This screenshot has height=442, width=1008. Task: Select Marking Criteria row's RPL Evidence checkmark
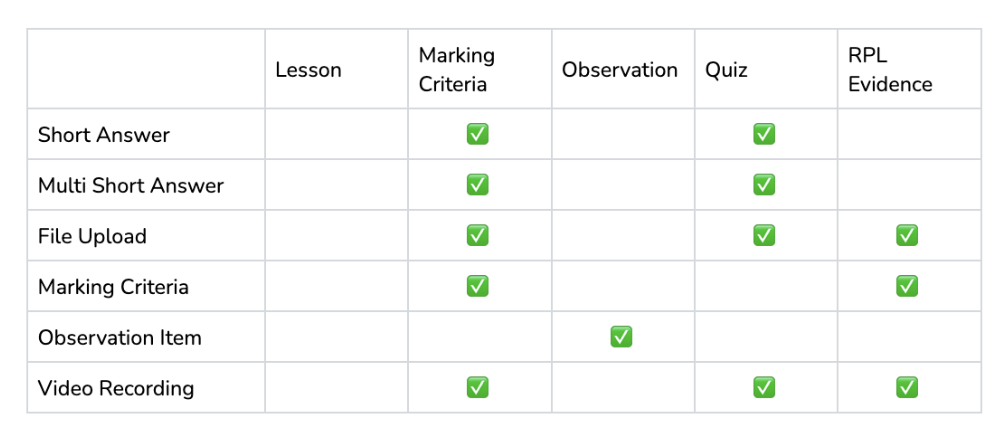[907, 286]
